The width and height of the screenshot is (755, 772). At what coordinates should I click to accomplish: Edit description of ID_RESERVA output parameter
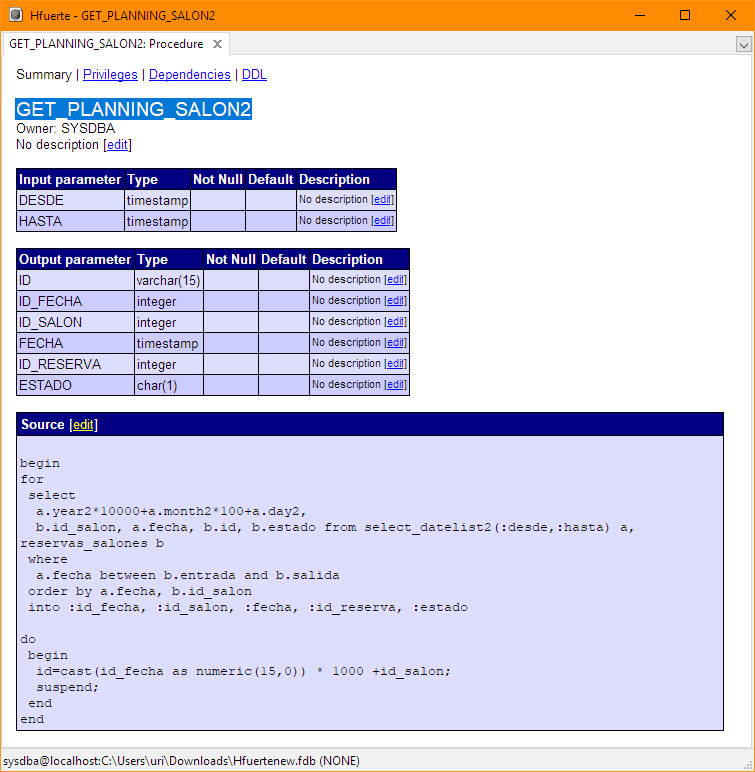[395, 363]
